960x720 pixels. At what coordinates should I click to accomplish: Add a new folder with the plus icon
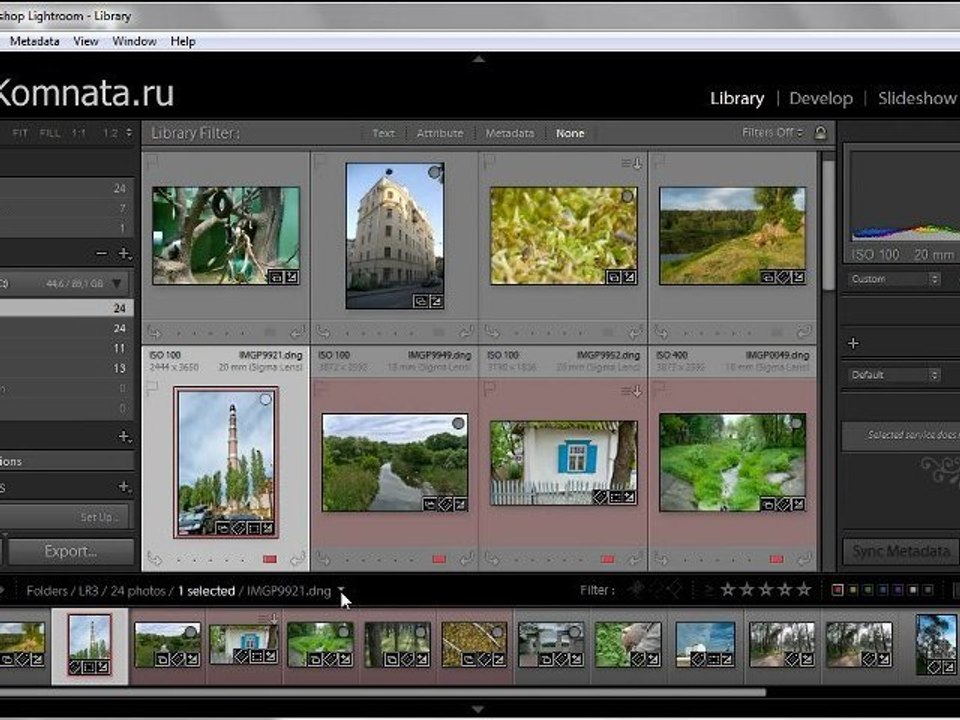tap(124, 253)
